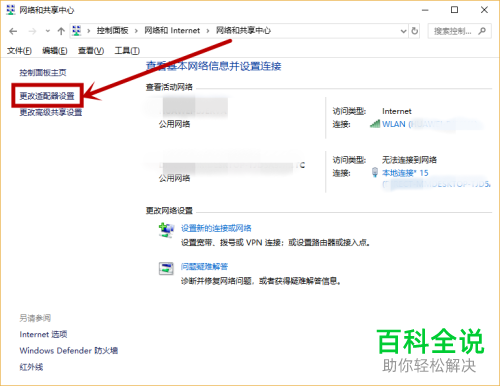
Task: Open the 文件(F) menu
Action: pyautogui.click(x=19, y=51)
